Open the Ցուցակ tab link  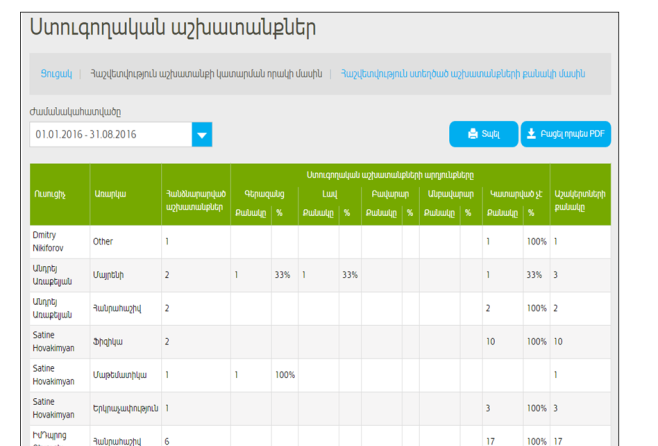(56, 74)
